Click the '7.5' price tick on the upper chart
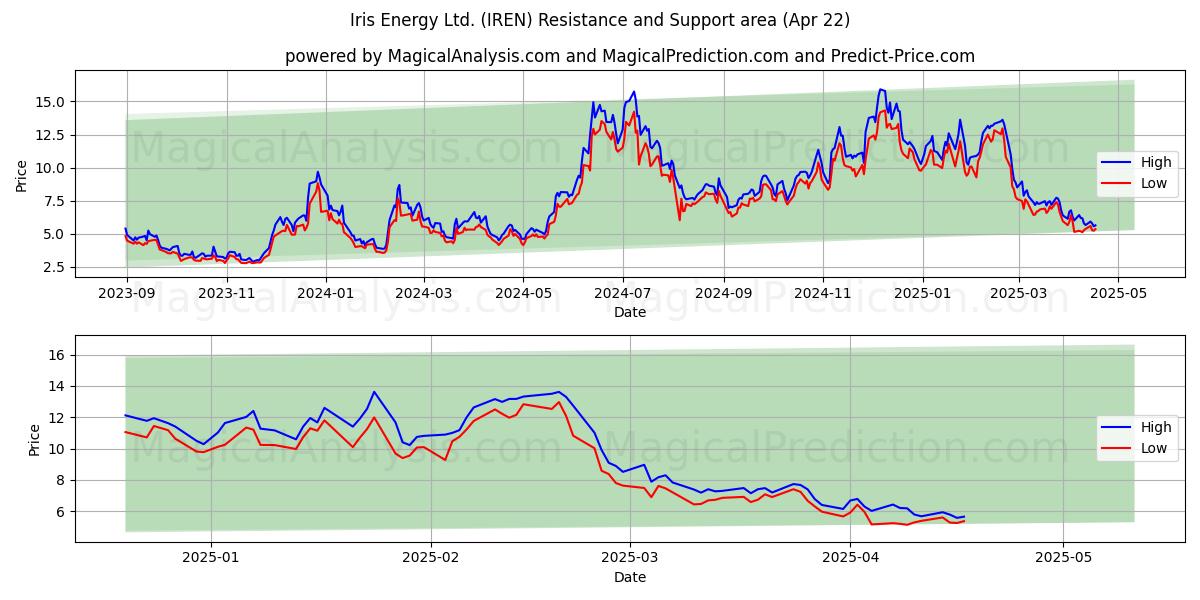The width and height of the screenshot is (1200, 600). click(x=54, y=201)
